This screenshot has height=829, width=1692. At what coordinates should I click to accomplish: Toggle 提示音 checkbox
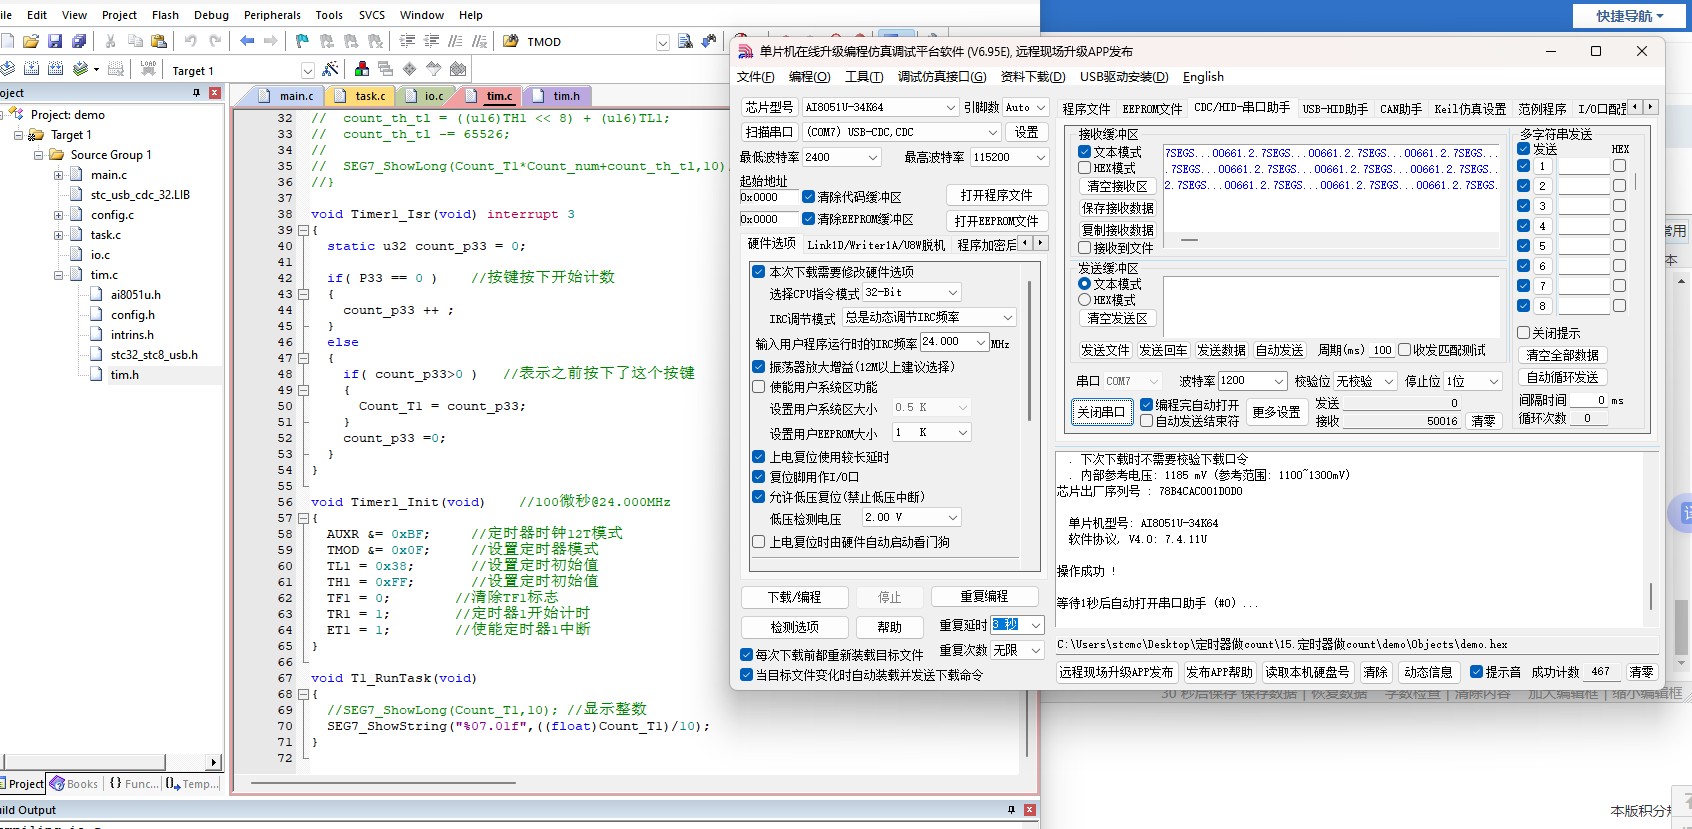click(1476, 672)
